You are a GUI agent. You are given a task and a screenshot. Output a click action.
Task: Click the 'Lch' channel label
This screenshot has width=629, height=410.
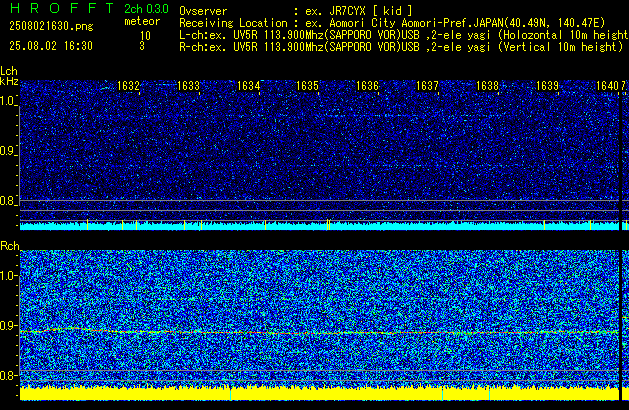(x=9, y=71)
